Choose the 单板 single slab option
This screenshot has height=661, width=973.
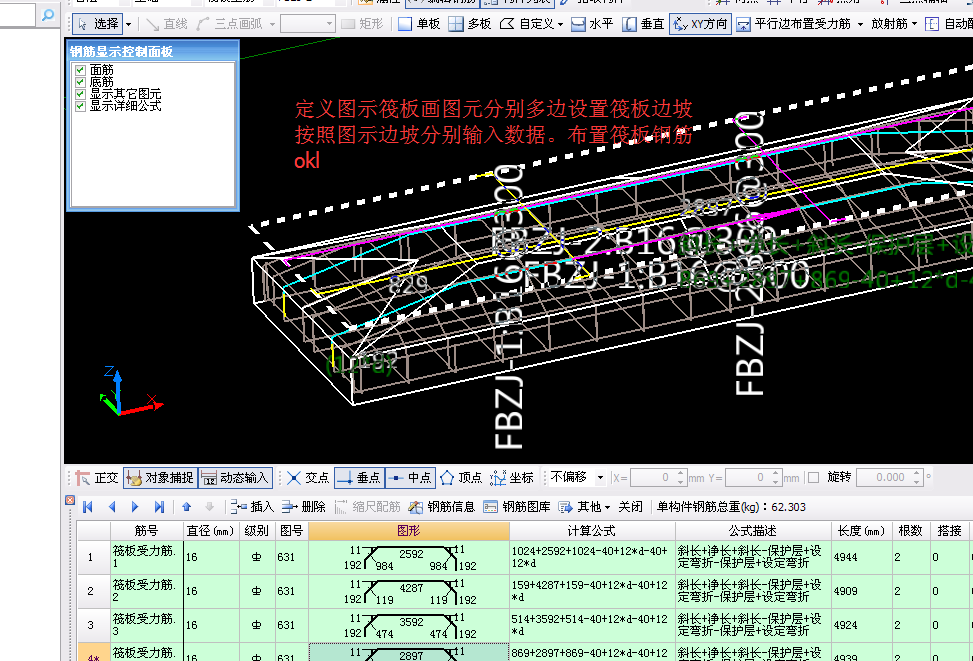pos(419,24)
